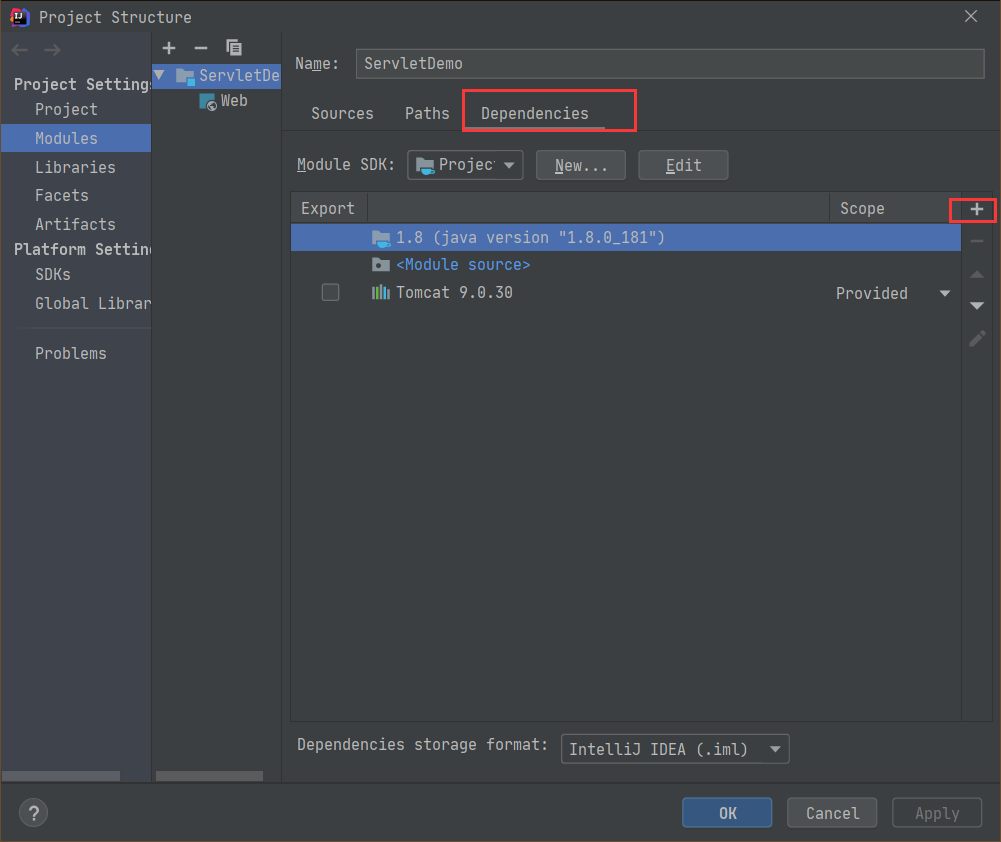Move dependency down with the down arrow
1001x842 pixels.
pos(977,306)
